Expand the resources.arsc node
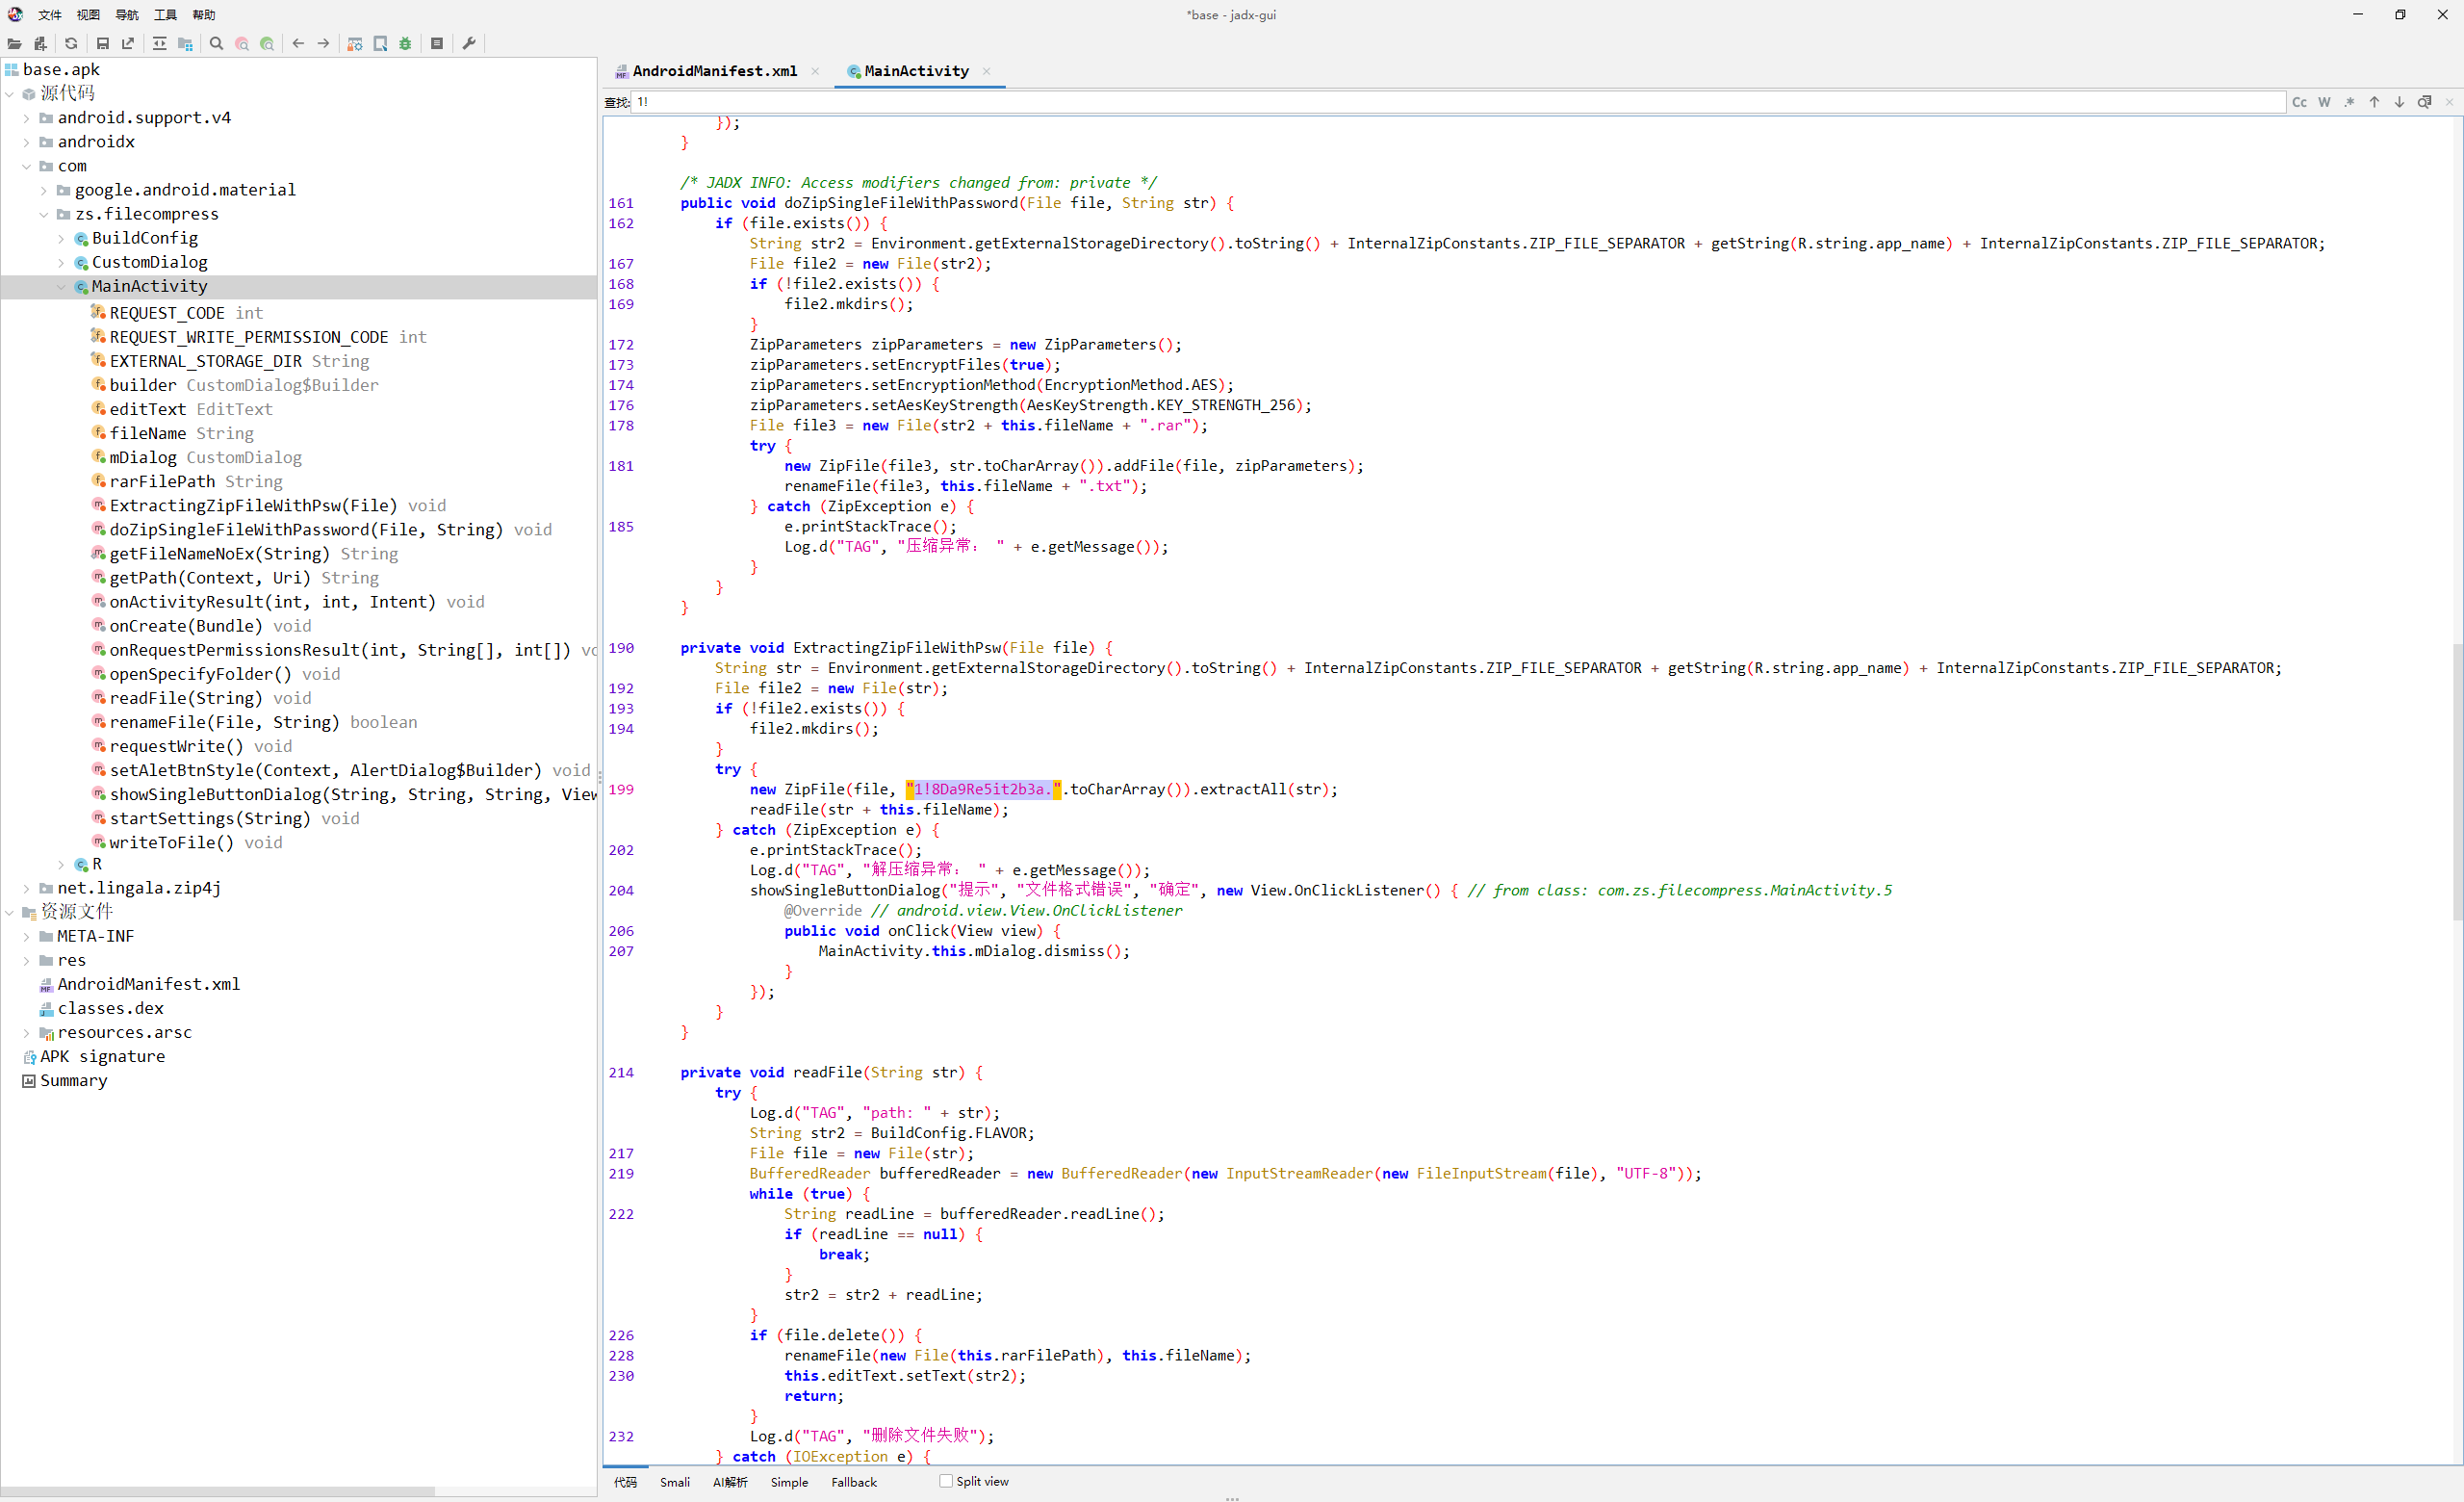Screen dimensions: 2464x1502 [27, 1032]
